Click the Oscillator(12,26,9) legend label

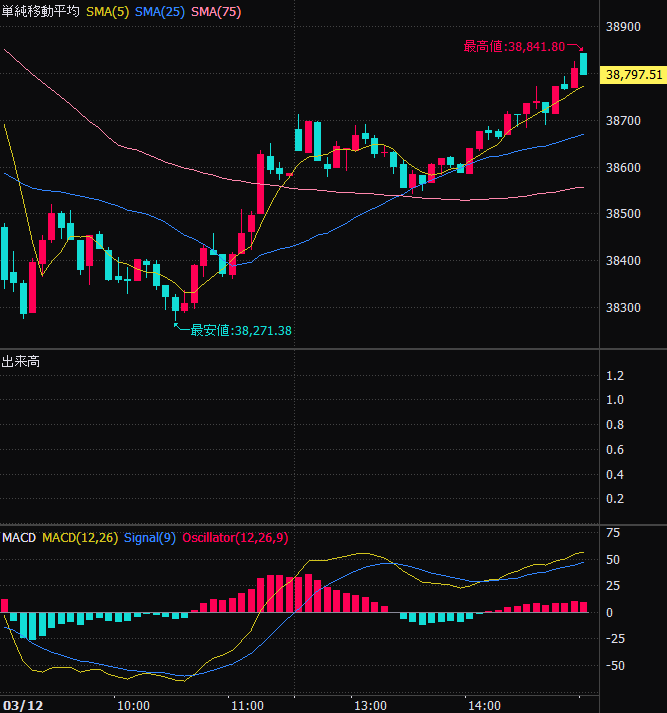pos(235,538)
